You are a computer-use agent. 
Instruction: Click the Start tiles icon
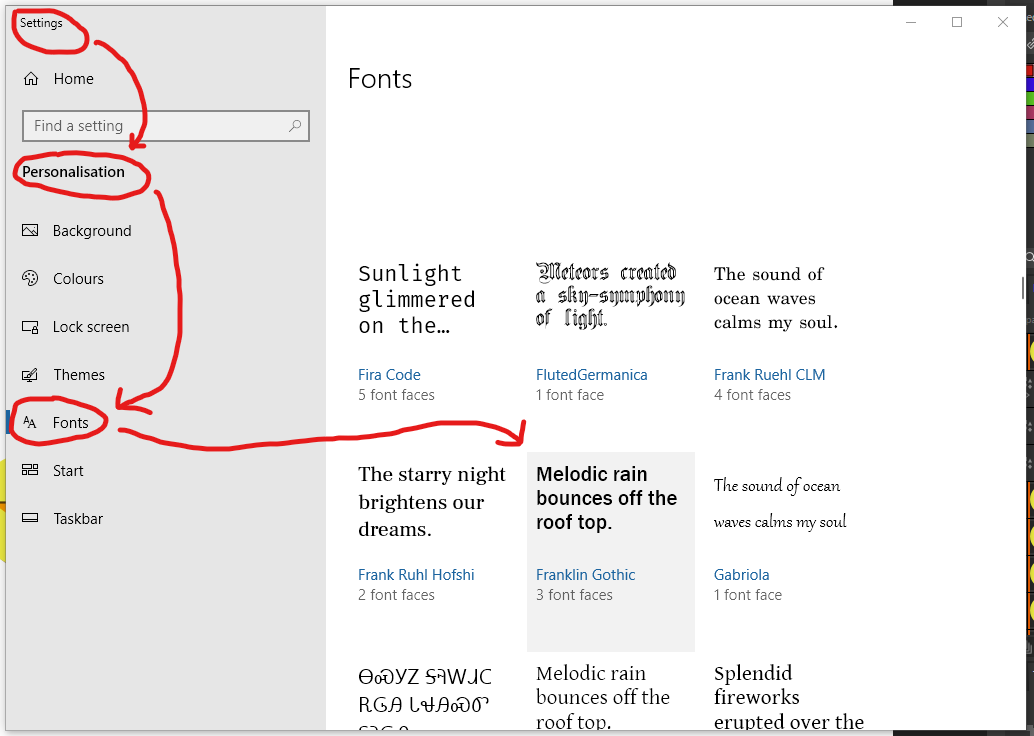coord(30,471)
